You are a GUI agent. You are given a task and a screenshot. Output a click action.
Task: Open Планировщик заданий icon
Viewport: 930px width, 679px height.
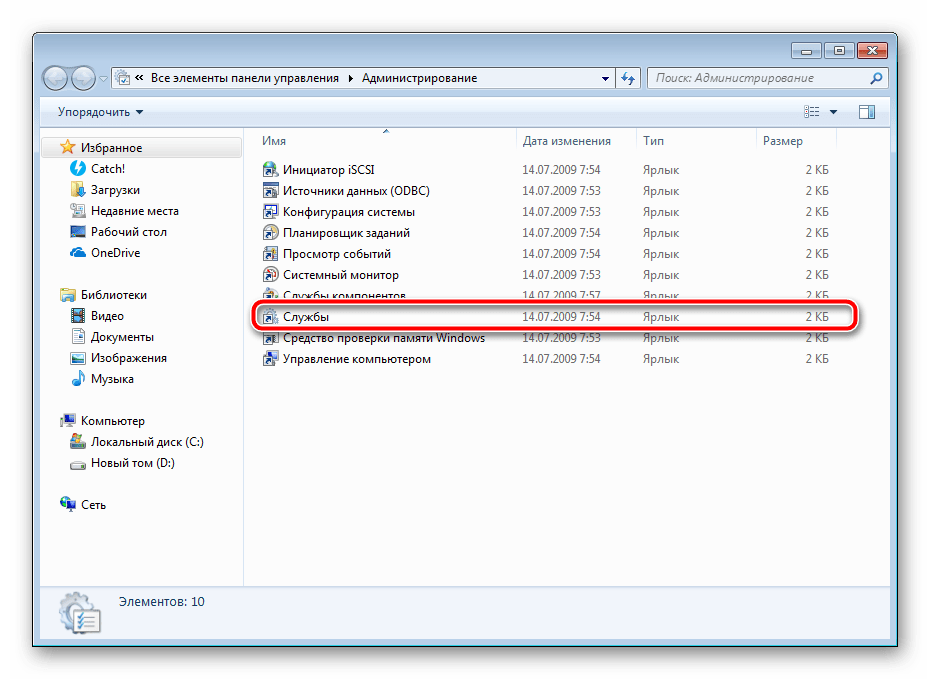(x=270, y=233)
